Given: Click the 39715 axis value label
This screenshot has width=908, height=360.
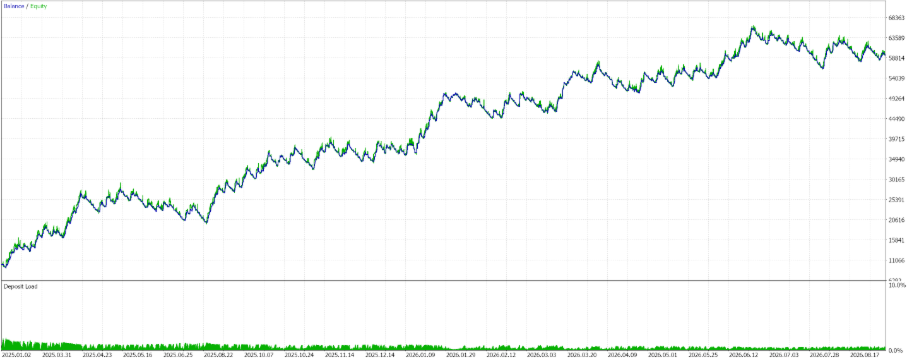Looking at the screenshot, I should [x=896, y=139].
